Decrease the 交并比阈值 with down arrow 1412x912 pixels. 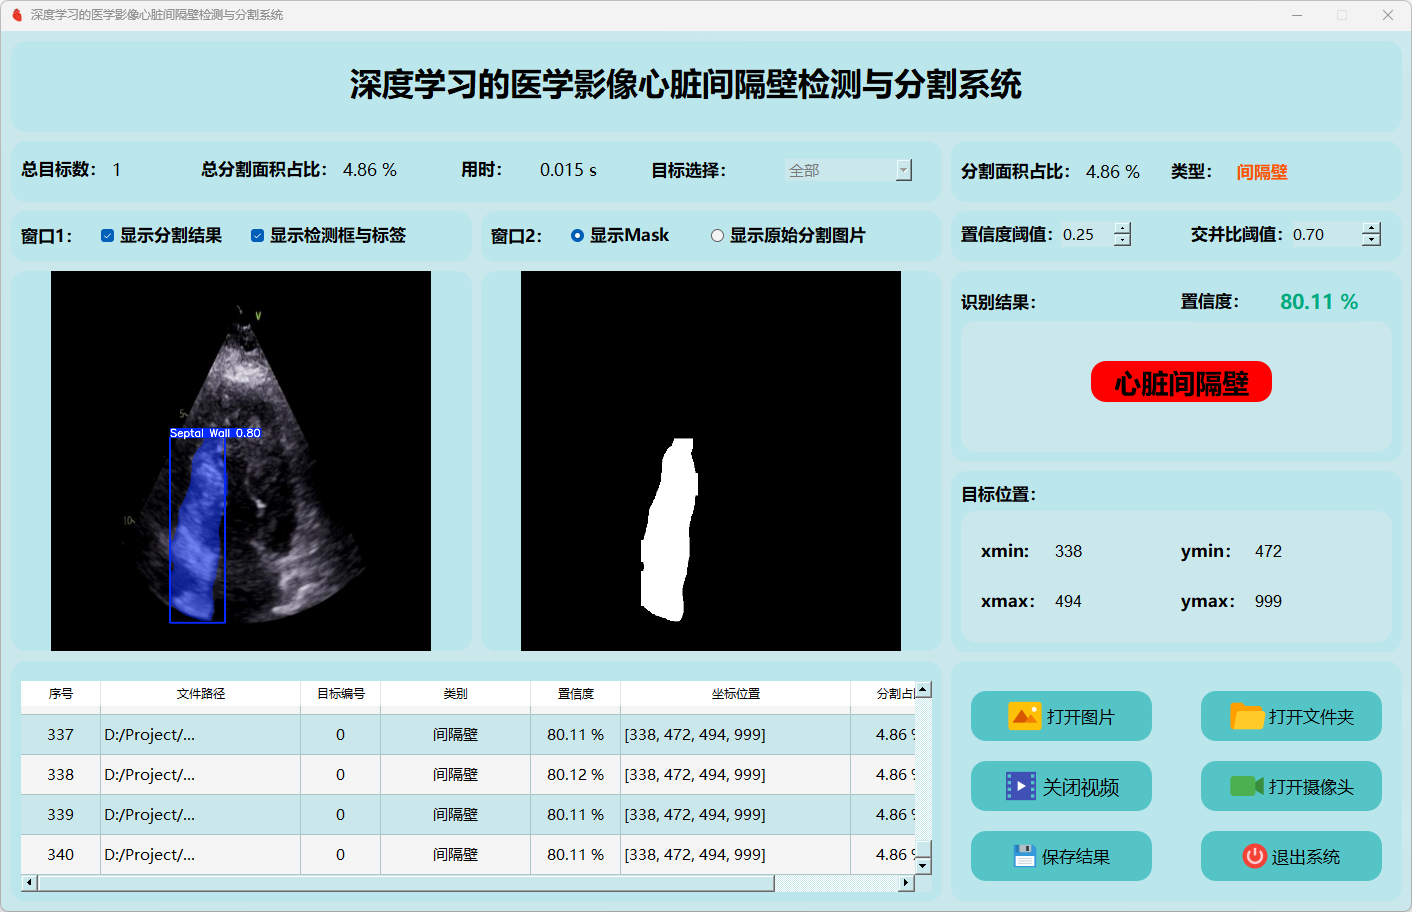pos(1371,241)
